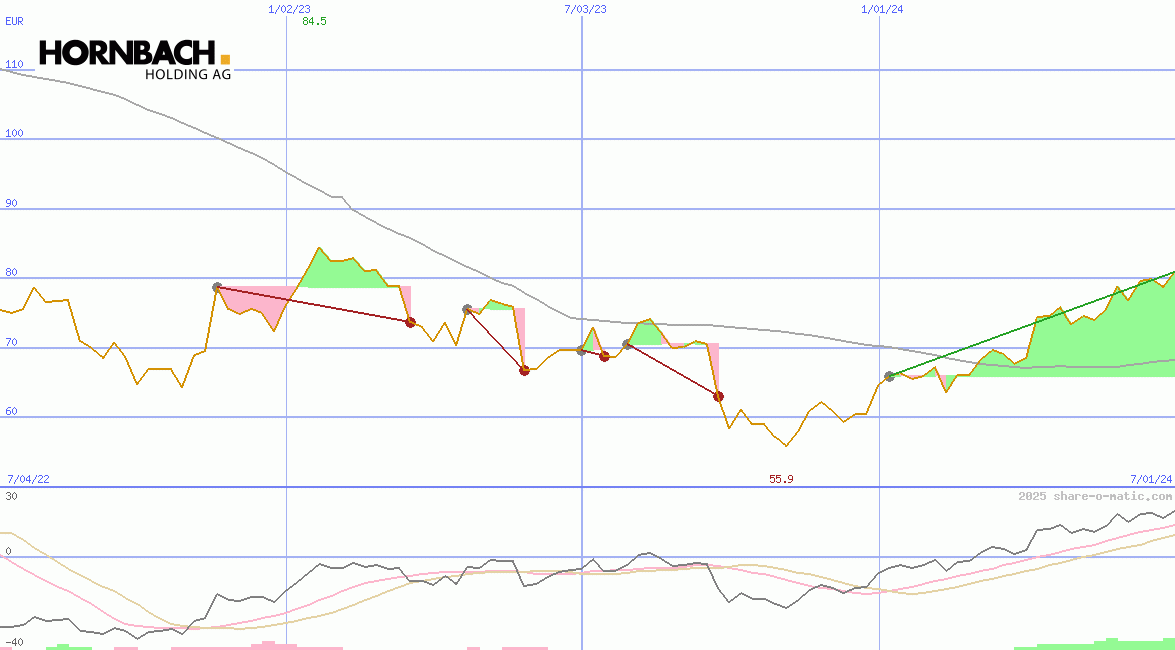Click the 0 indicator axis label

pos(8,551)
